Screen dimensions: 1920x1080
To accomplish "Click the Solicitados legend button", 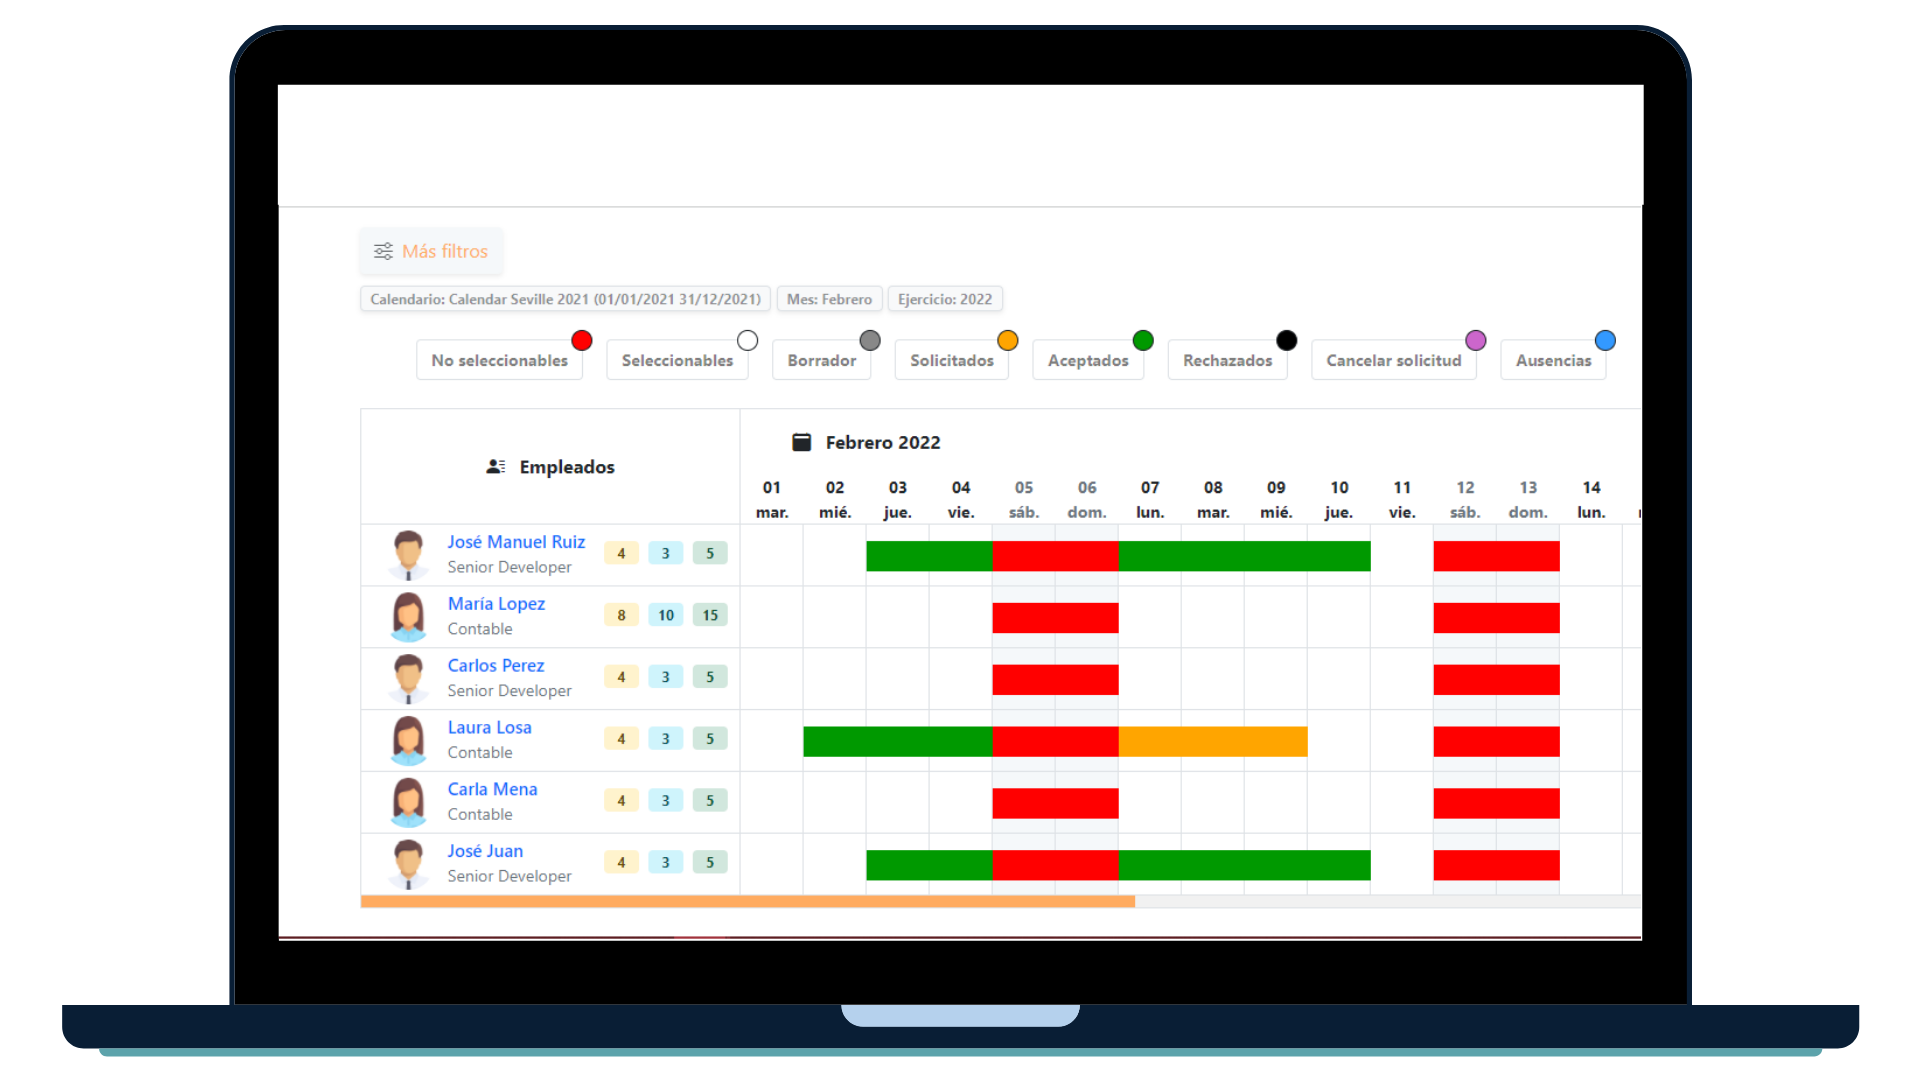I will tap(951, 360).
